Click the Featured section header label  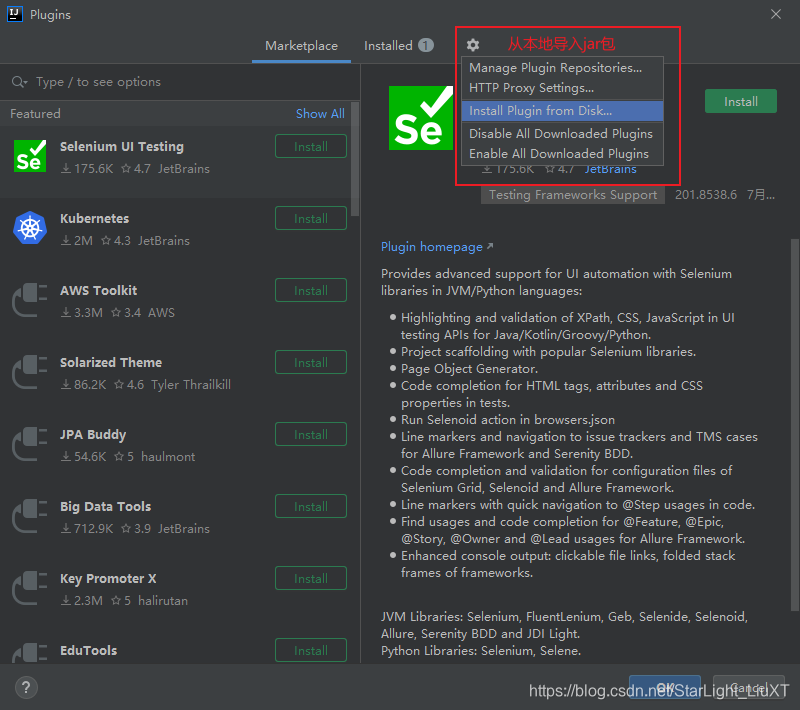click(35, 114)
